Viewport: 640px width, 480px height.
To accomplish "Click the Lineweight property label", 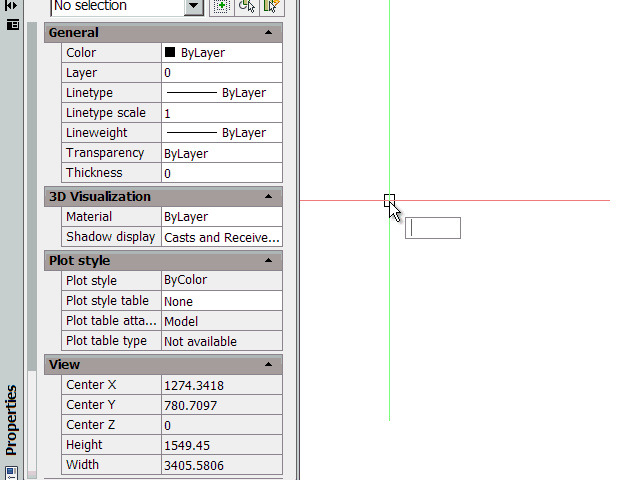I will (x=97, y=133).
